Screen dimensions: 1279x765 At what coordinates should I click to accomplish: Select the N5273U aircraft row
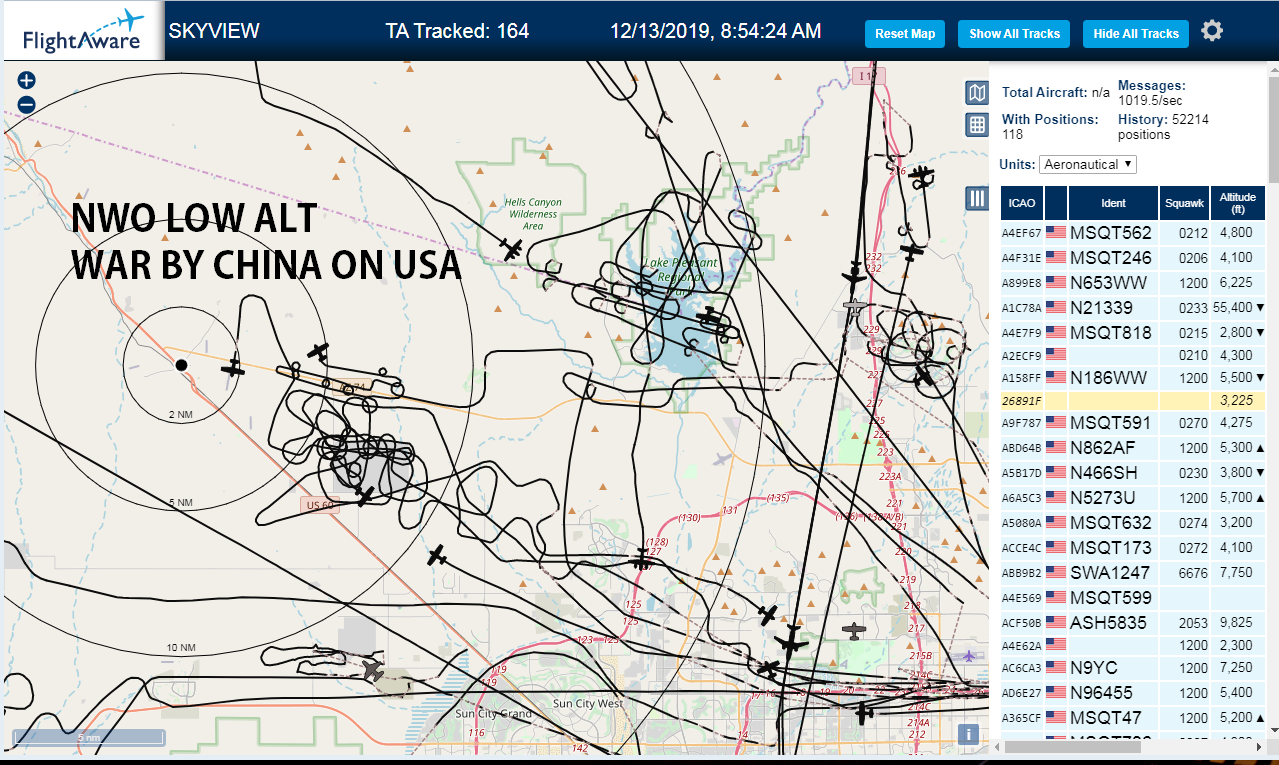(1134, 498)
